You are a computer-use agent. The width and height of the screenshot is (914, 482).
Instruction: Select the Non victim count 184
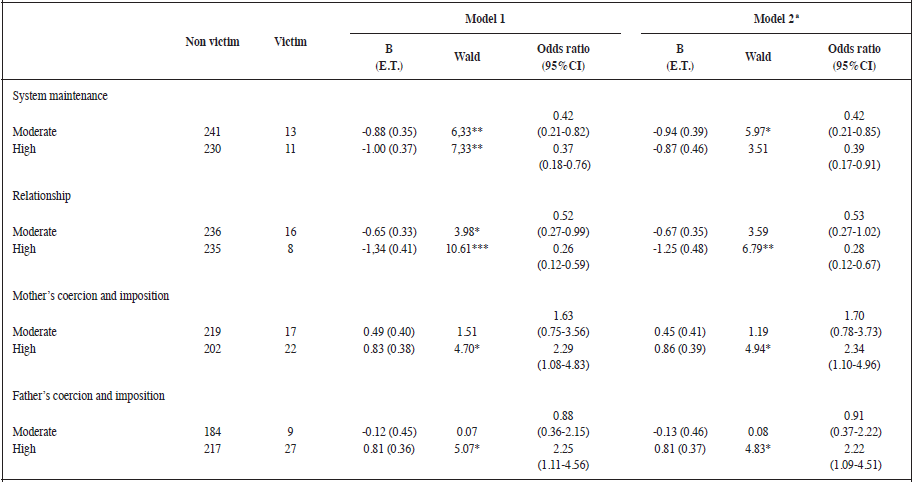pyautogui.click(x=212, y=432)
